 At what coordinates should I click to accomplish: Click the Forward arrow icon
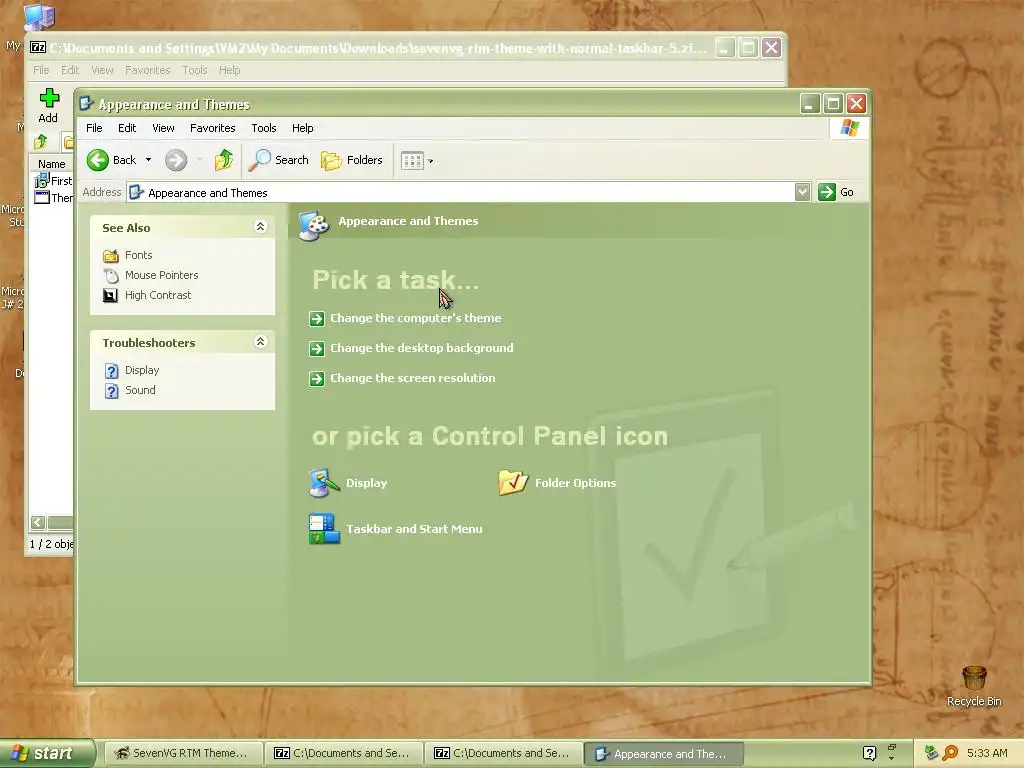[176, 160]
